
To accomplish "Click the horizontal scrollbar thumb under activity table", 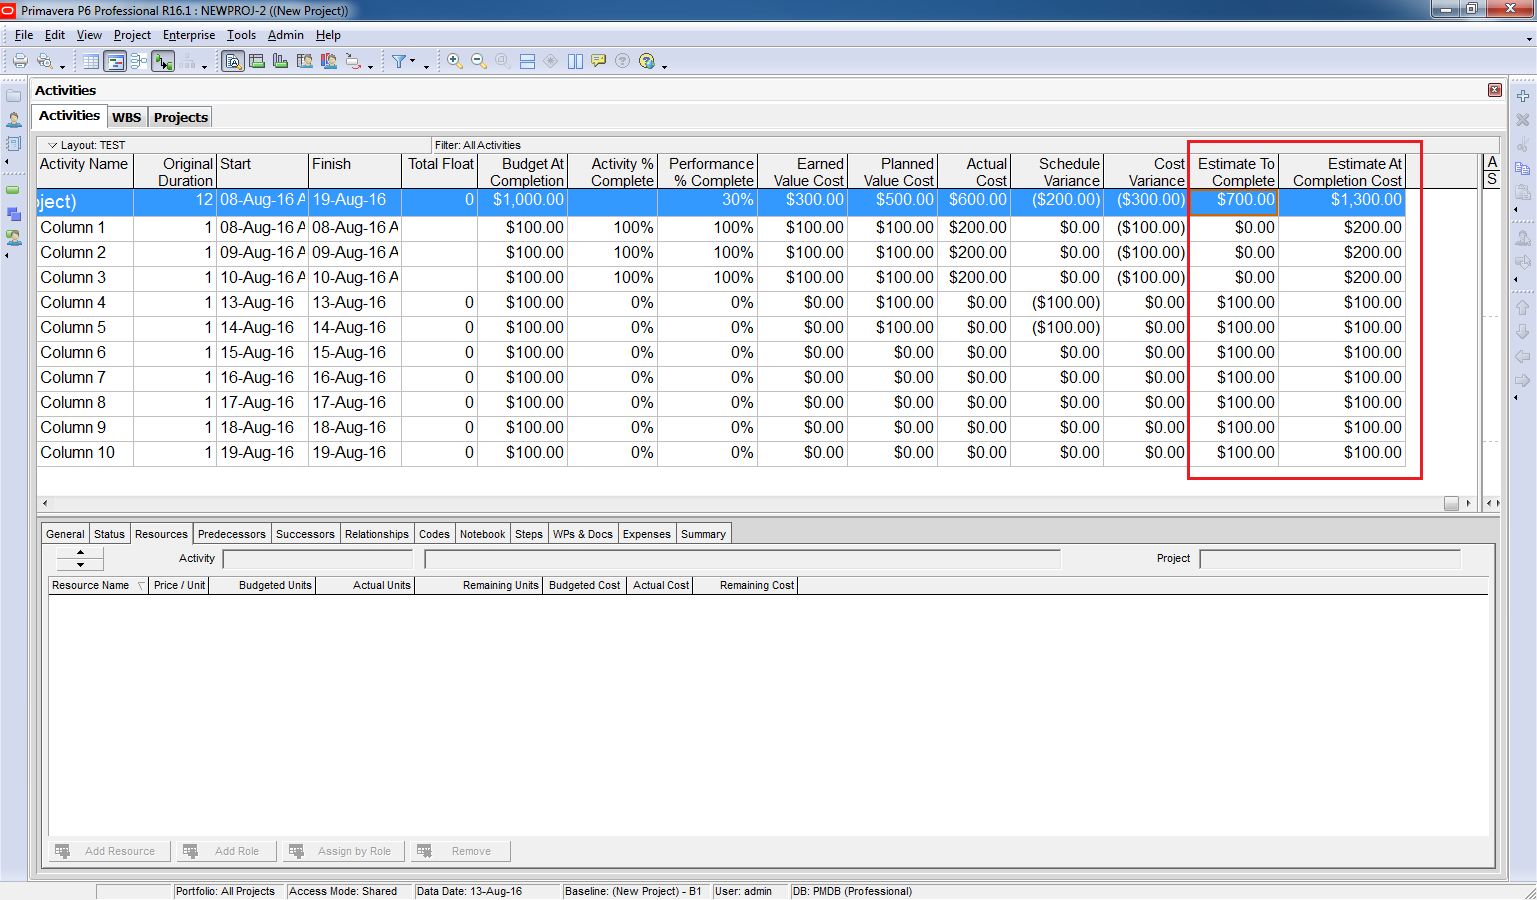I will click(x=1451, y=504).
